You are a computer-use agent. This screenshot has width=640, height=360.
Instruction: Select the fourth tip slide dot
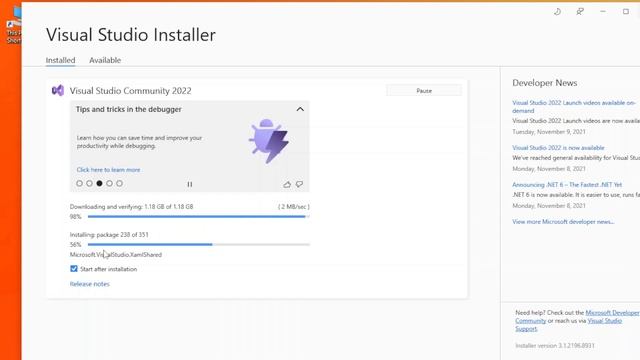point(109,184)
